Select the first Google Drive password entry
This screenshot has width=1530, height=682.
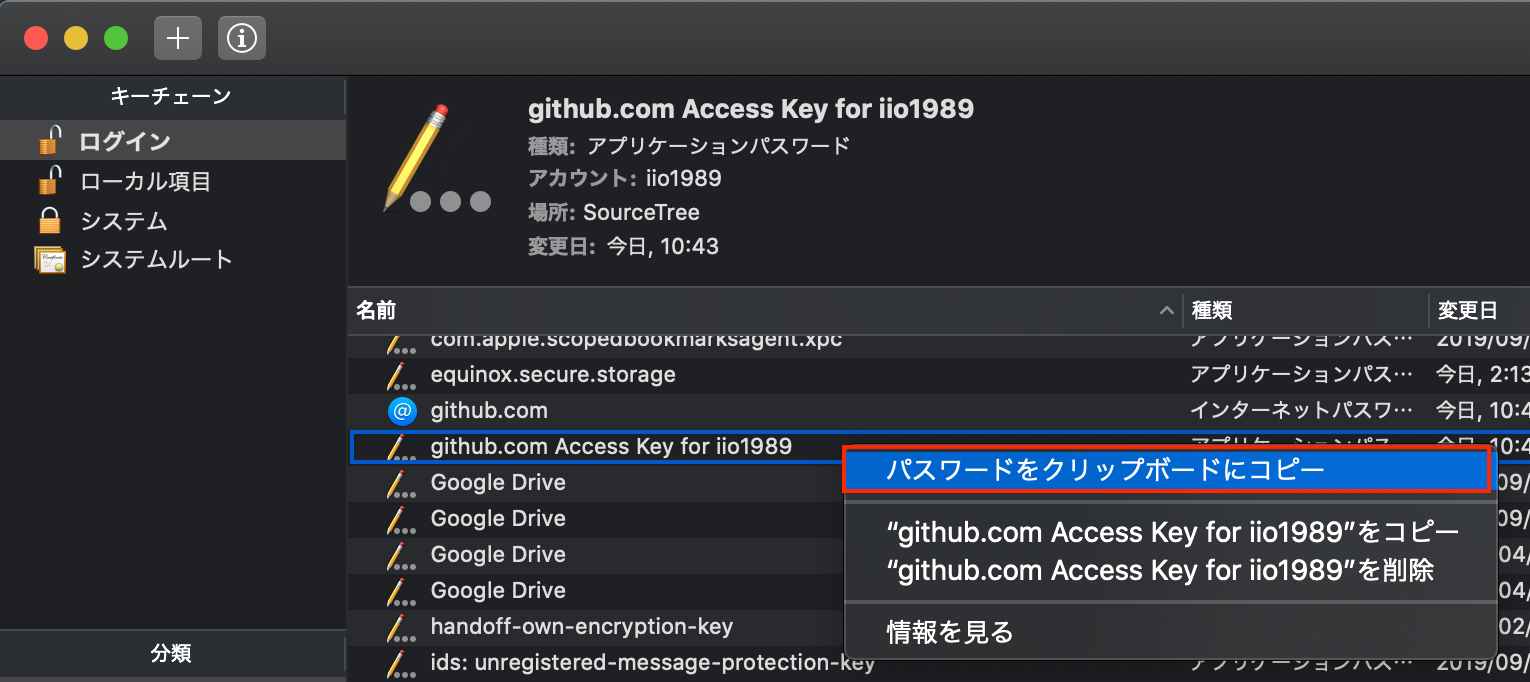point(498,482)
